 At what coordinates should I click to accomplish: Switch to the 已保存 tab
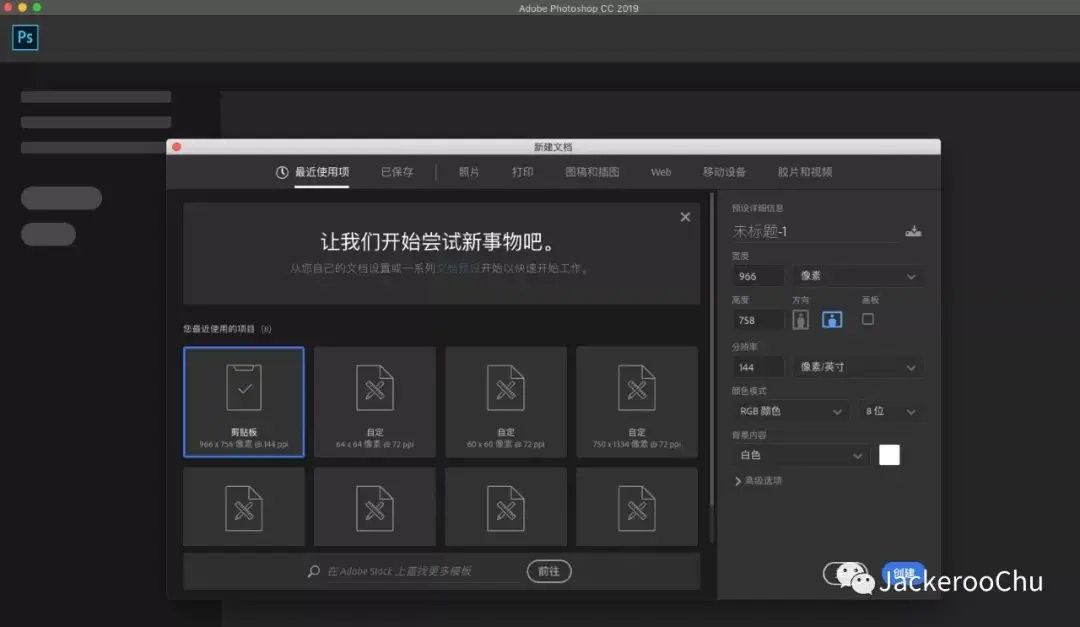tap(397, 172)
